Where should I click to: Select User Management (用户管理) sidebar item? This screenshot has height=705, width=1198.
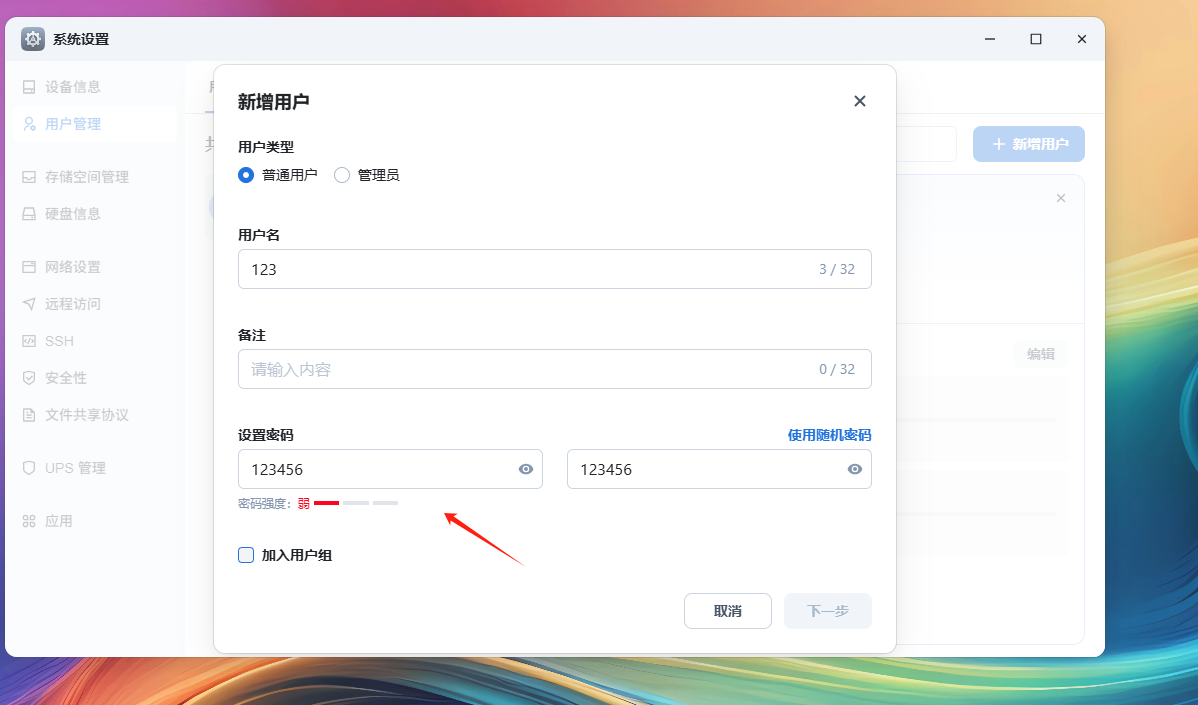[95, 124]
